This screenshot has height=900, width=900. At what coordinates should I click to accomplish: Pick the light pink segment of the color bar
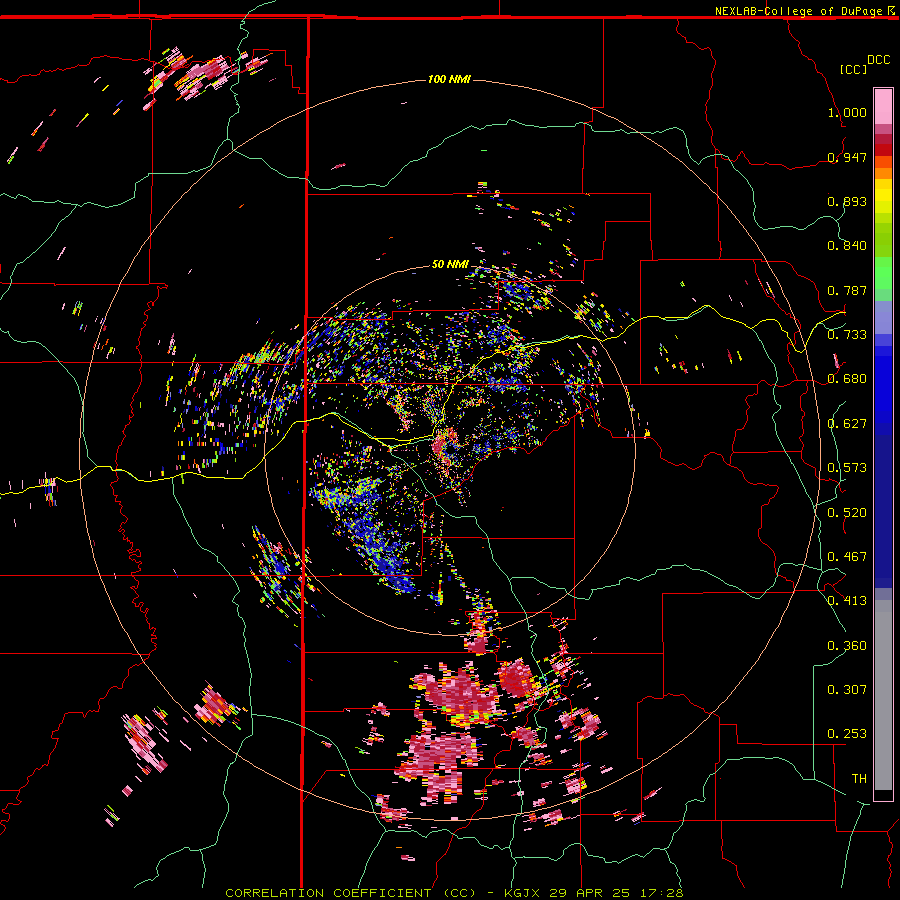coord(883,106)
